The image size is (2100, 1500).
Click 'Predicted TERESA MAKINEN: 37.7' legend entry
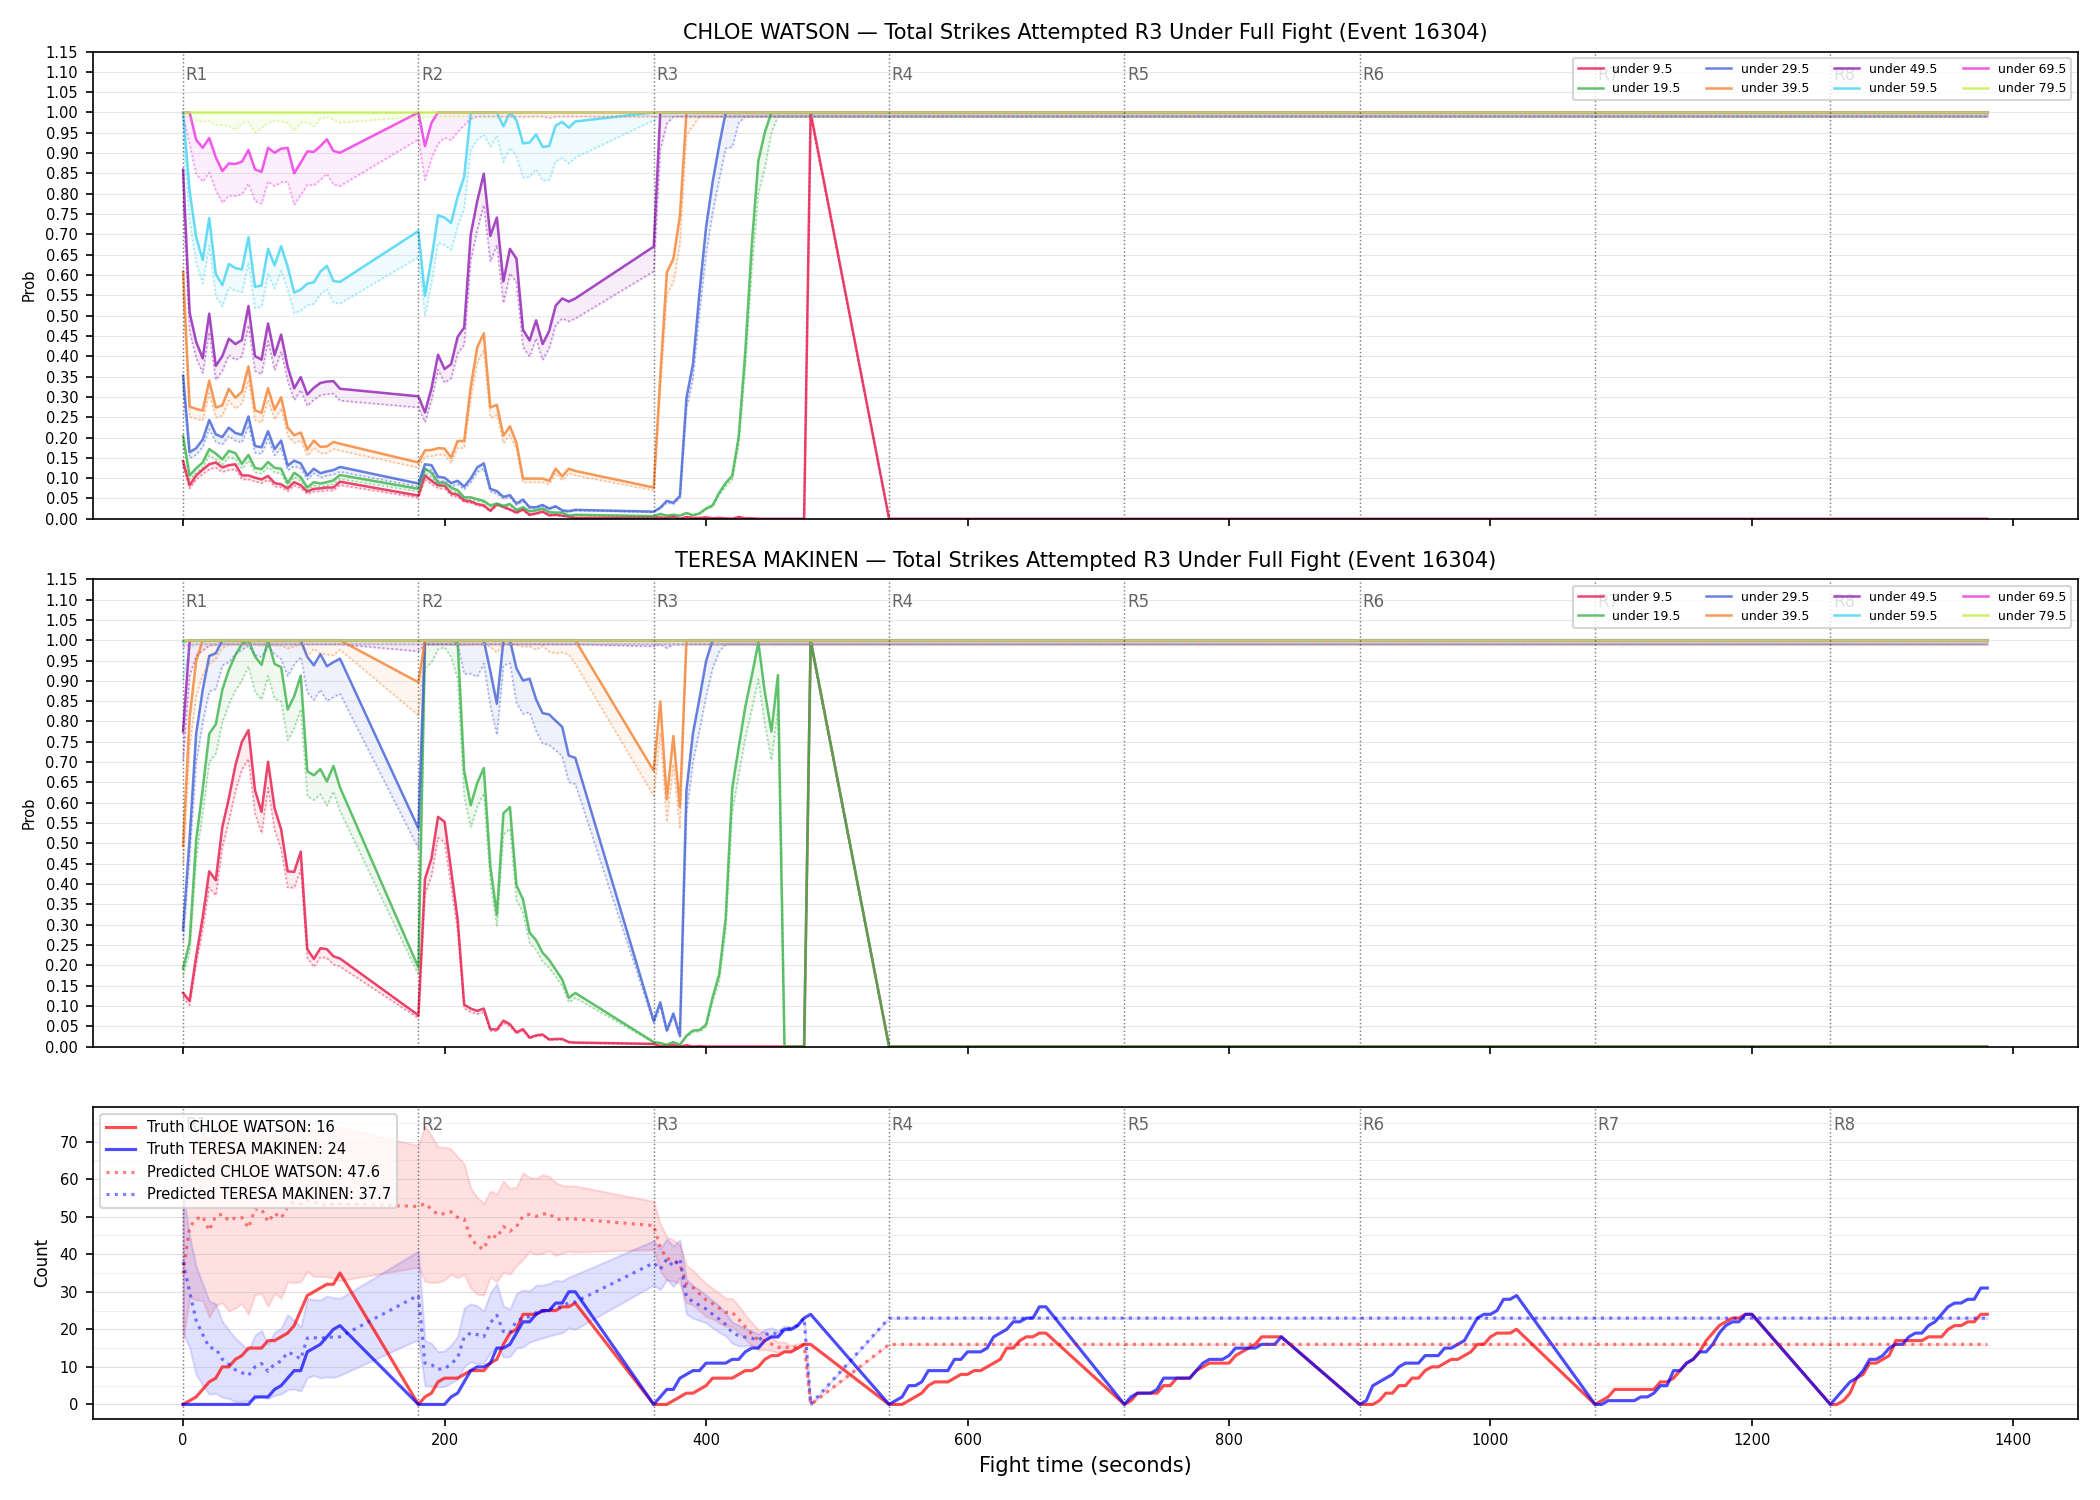coord(247,1194)
